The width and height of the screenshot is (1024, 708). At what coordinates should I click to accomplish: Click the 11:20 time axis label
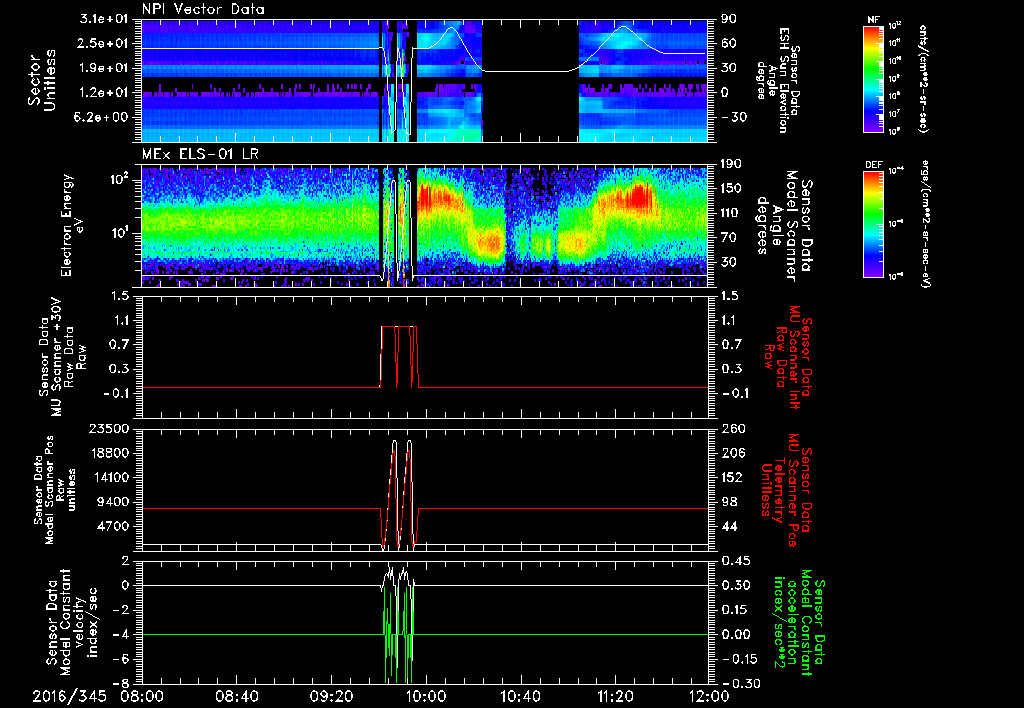(x=615, y=696)
